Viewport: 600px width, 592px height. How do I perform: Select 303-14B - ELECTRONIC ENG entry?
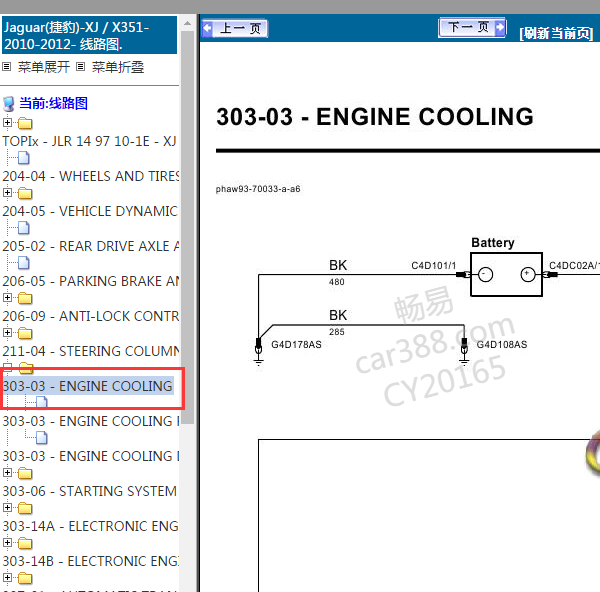91,561
